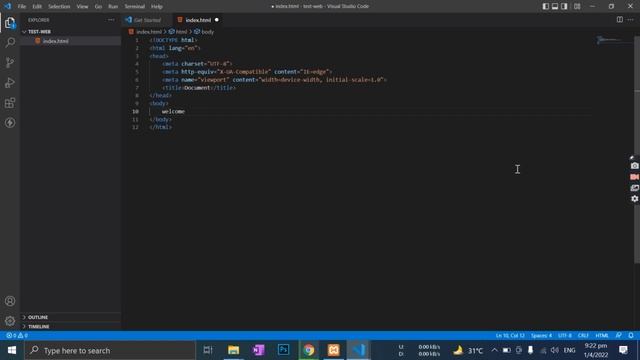Screen dimensions: 640x360
Task: Click the unsaved dot on index.html tab
Action: [x=217, y=20]
